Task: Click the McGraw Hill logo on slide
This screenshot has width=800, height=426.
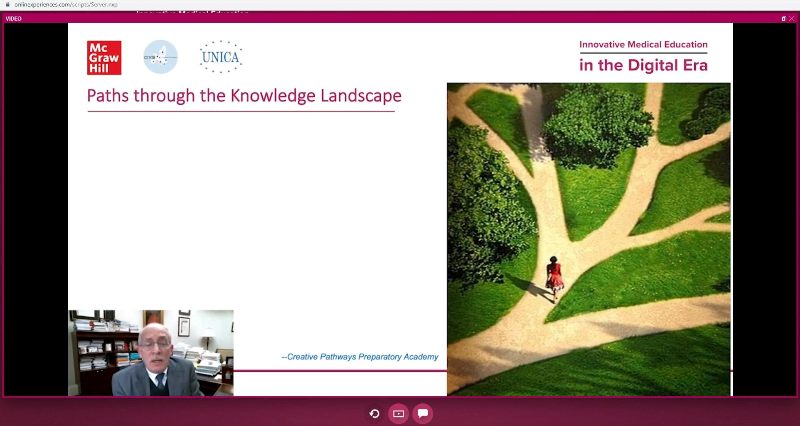Action: pyautogui.click(x=104, y=58)
